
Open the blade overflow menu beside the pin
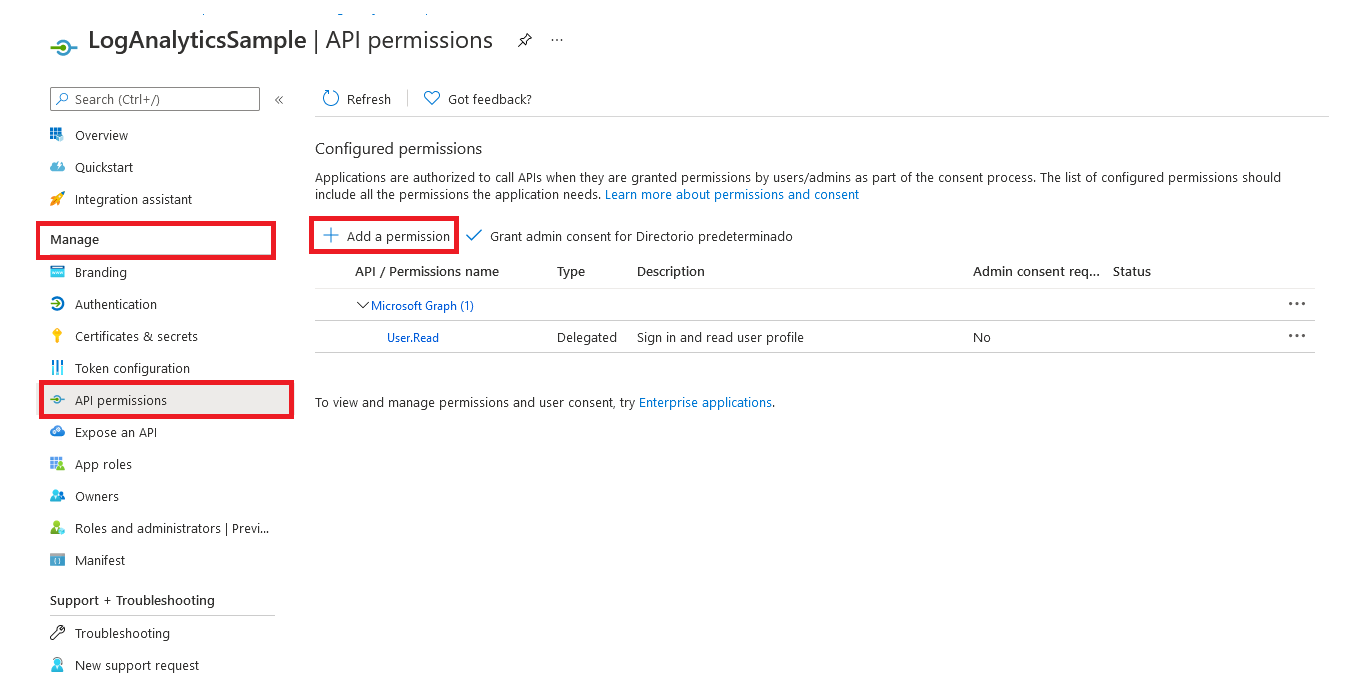click(557, 40)
